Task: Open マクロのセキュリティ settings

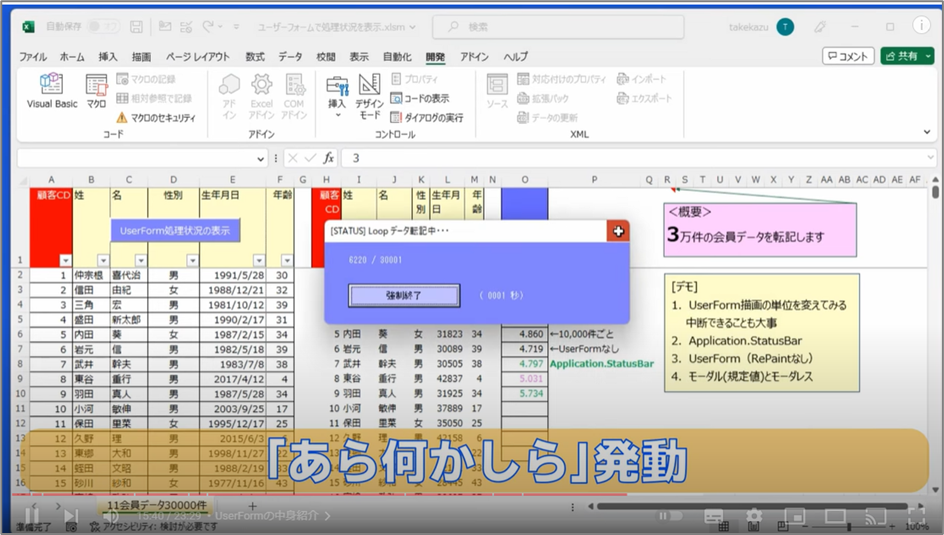Action: (156, 117)
